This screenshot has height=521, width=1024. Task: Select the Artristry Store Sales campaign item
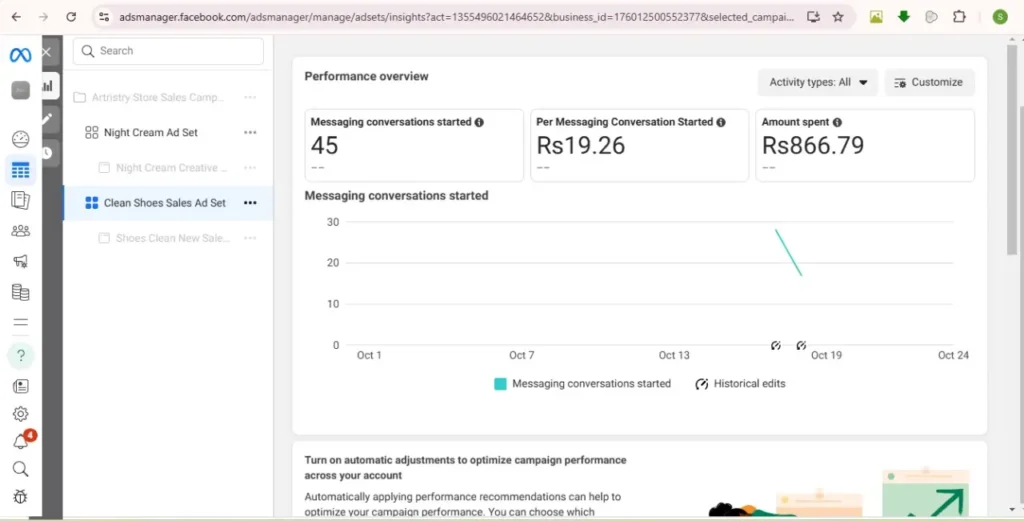157,98
